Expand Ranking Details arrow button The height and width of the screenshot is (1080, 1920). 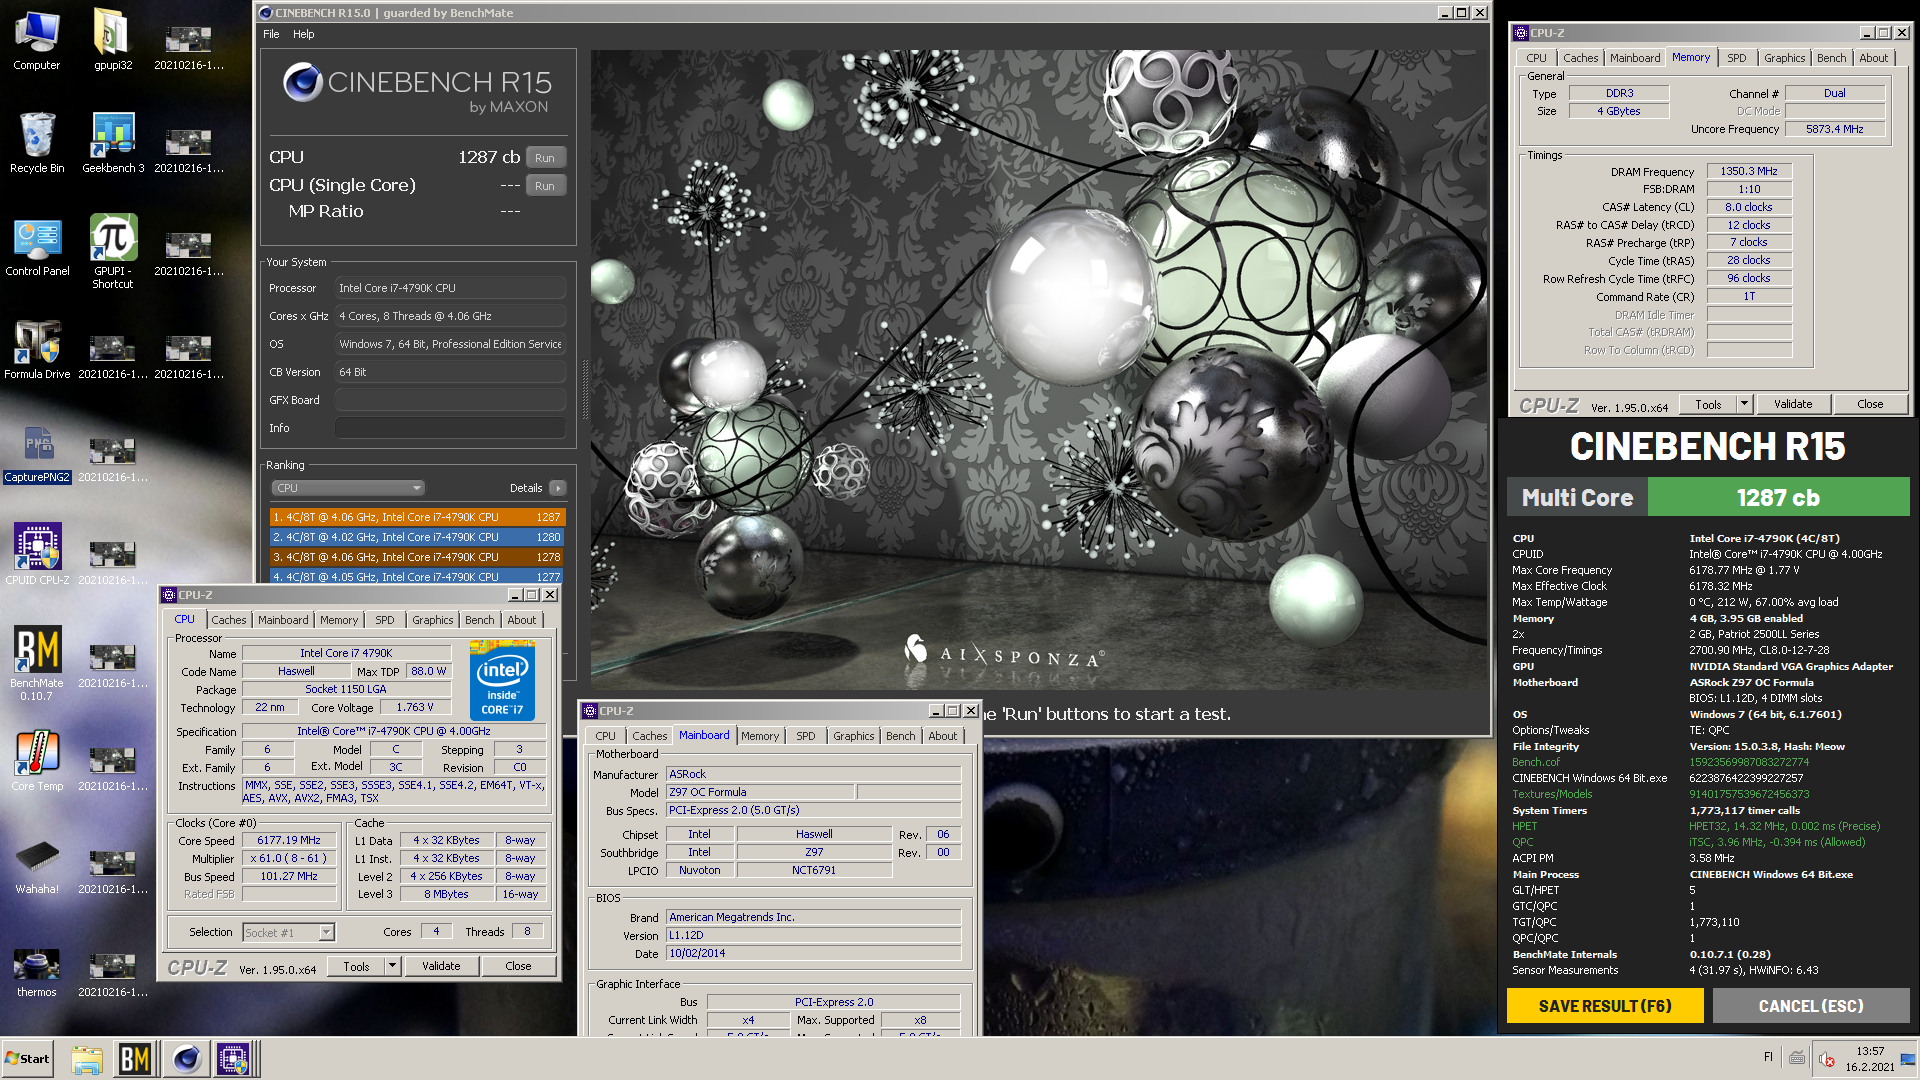[x=558, y=488]
